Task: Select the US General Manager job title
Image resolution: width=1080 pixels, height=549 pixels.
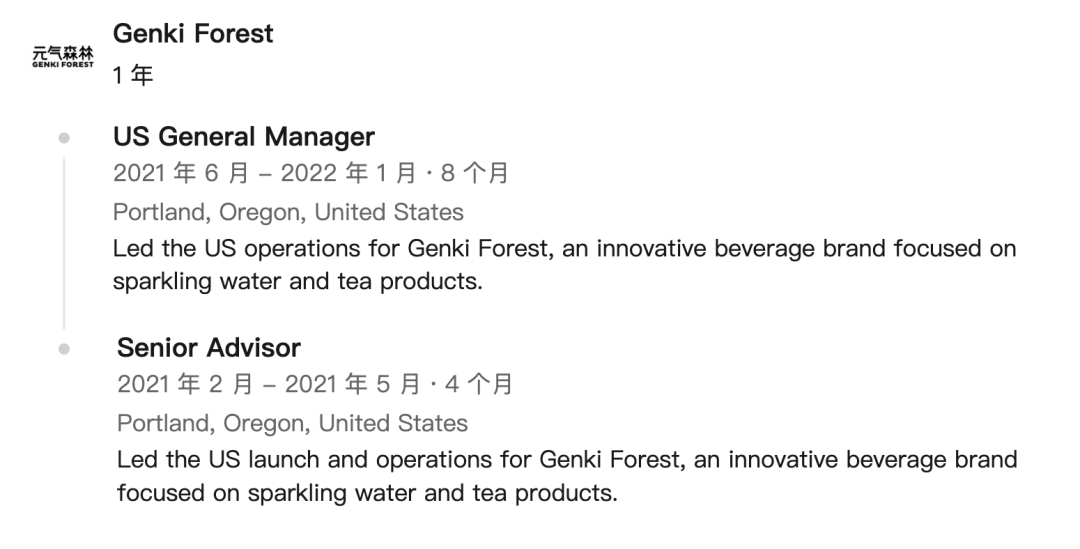Action: pyautogui.click(x=244, y=137)
